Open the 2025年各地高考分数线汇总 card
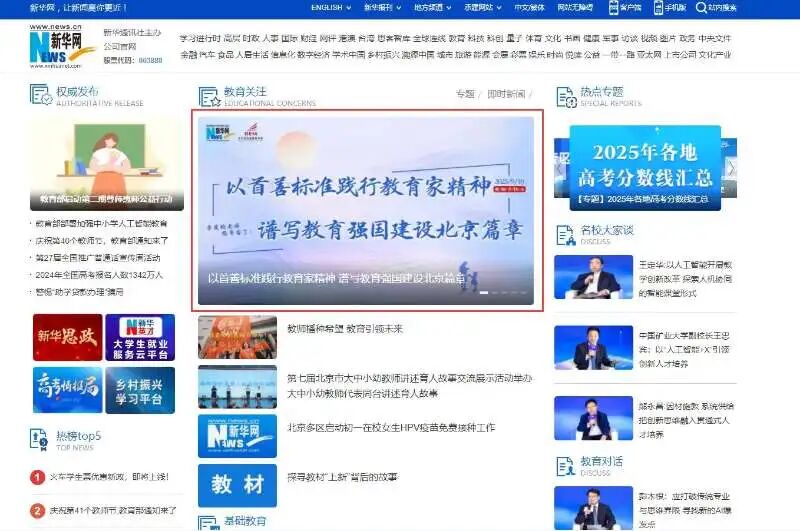The width and height of the screenshot is (800, 531). point(645,168)
